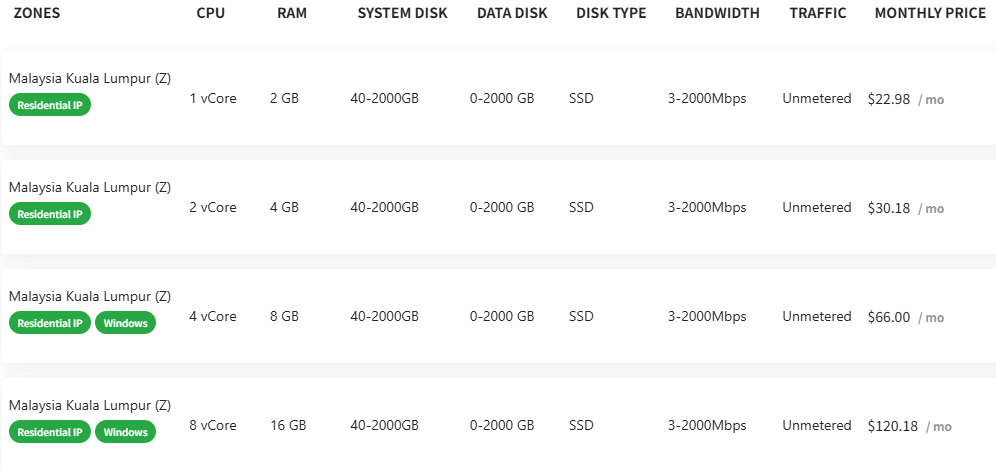
Task: Select Windows badge in the 8 vCore row
Action: 125,432
